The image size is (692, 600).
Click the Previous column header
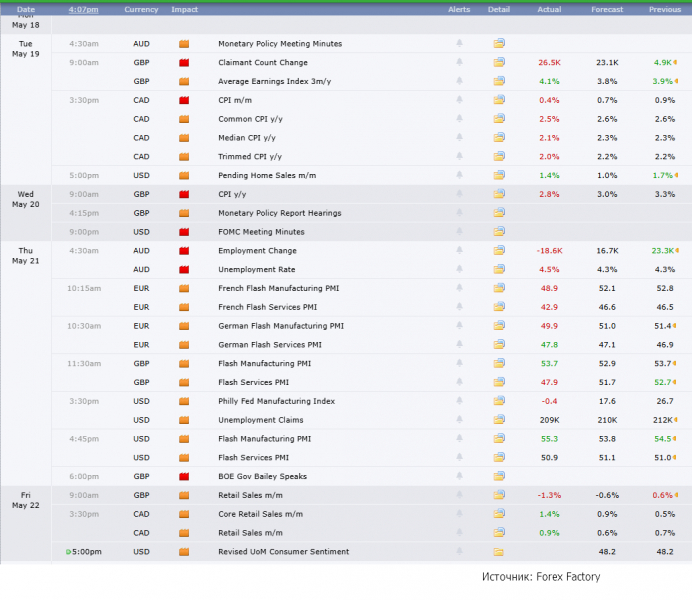click(665, 9)
